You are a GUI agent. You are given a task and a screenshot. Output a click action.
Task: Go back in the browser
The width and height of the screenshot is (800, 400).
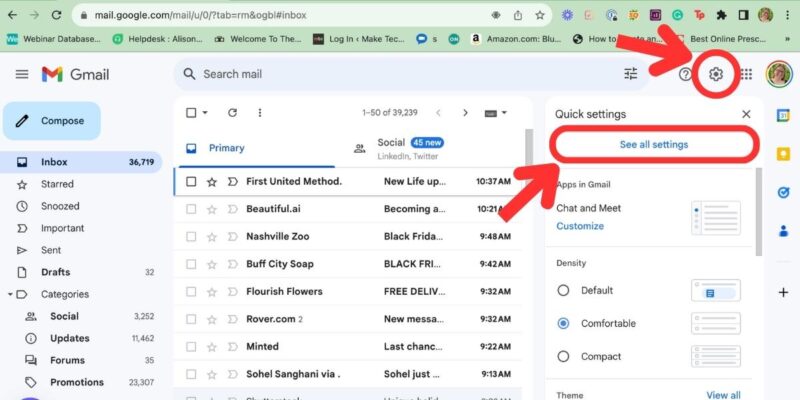coord(12,15)
